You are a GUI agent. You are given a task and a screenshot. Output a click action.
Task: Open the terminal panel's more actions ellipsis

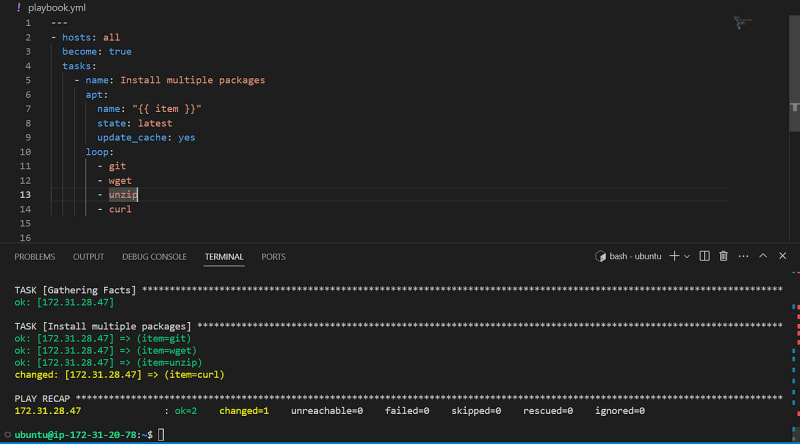(x=742, y=256)
